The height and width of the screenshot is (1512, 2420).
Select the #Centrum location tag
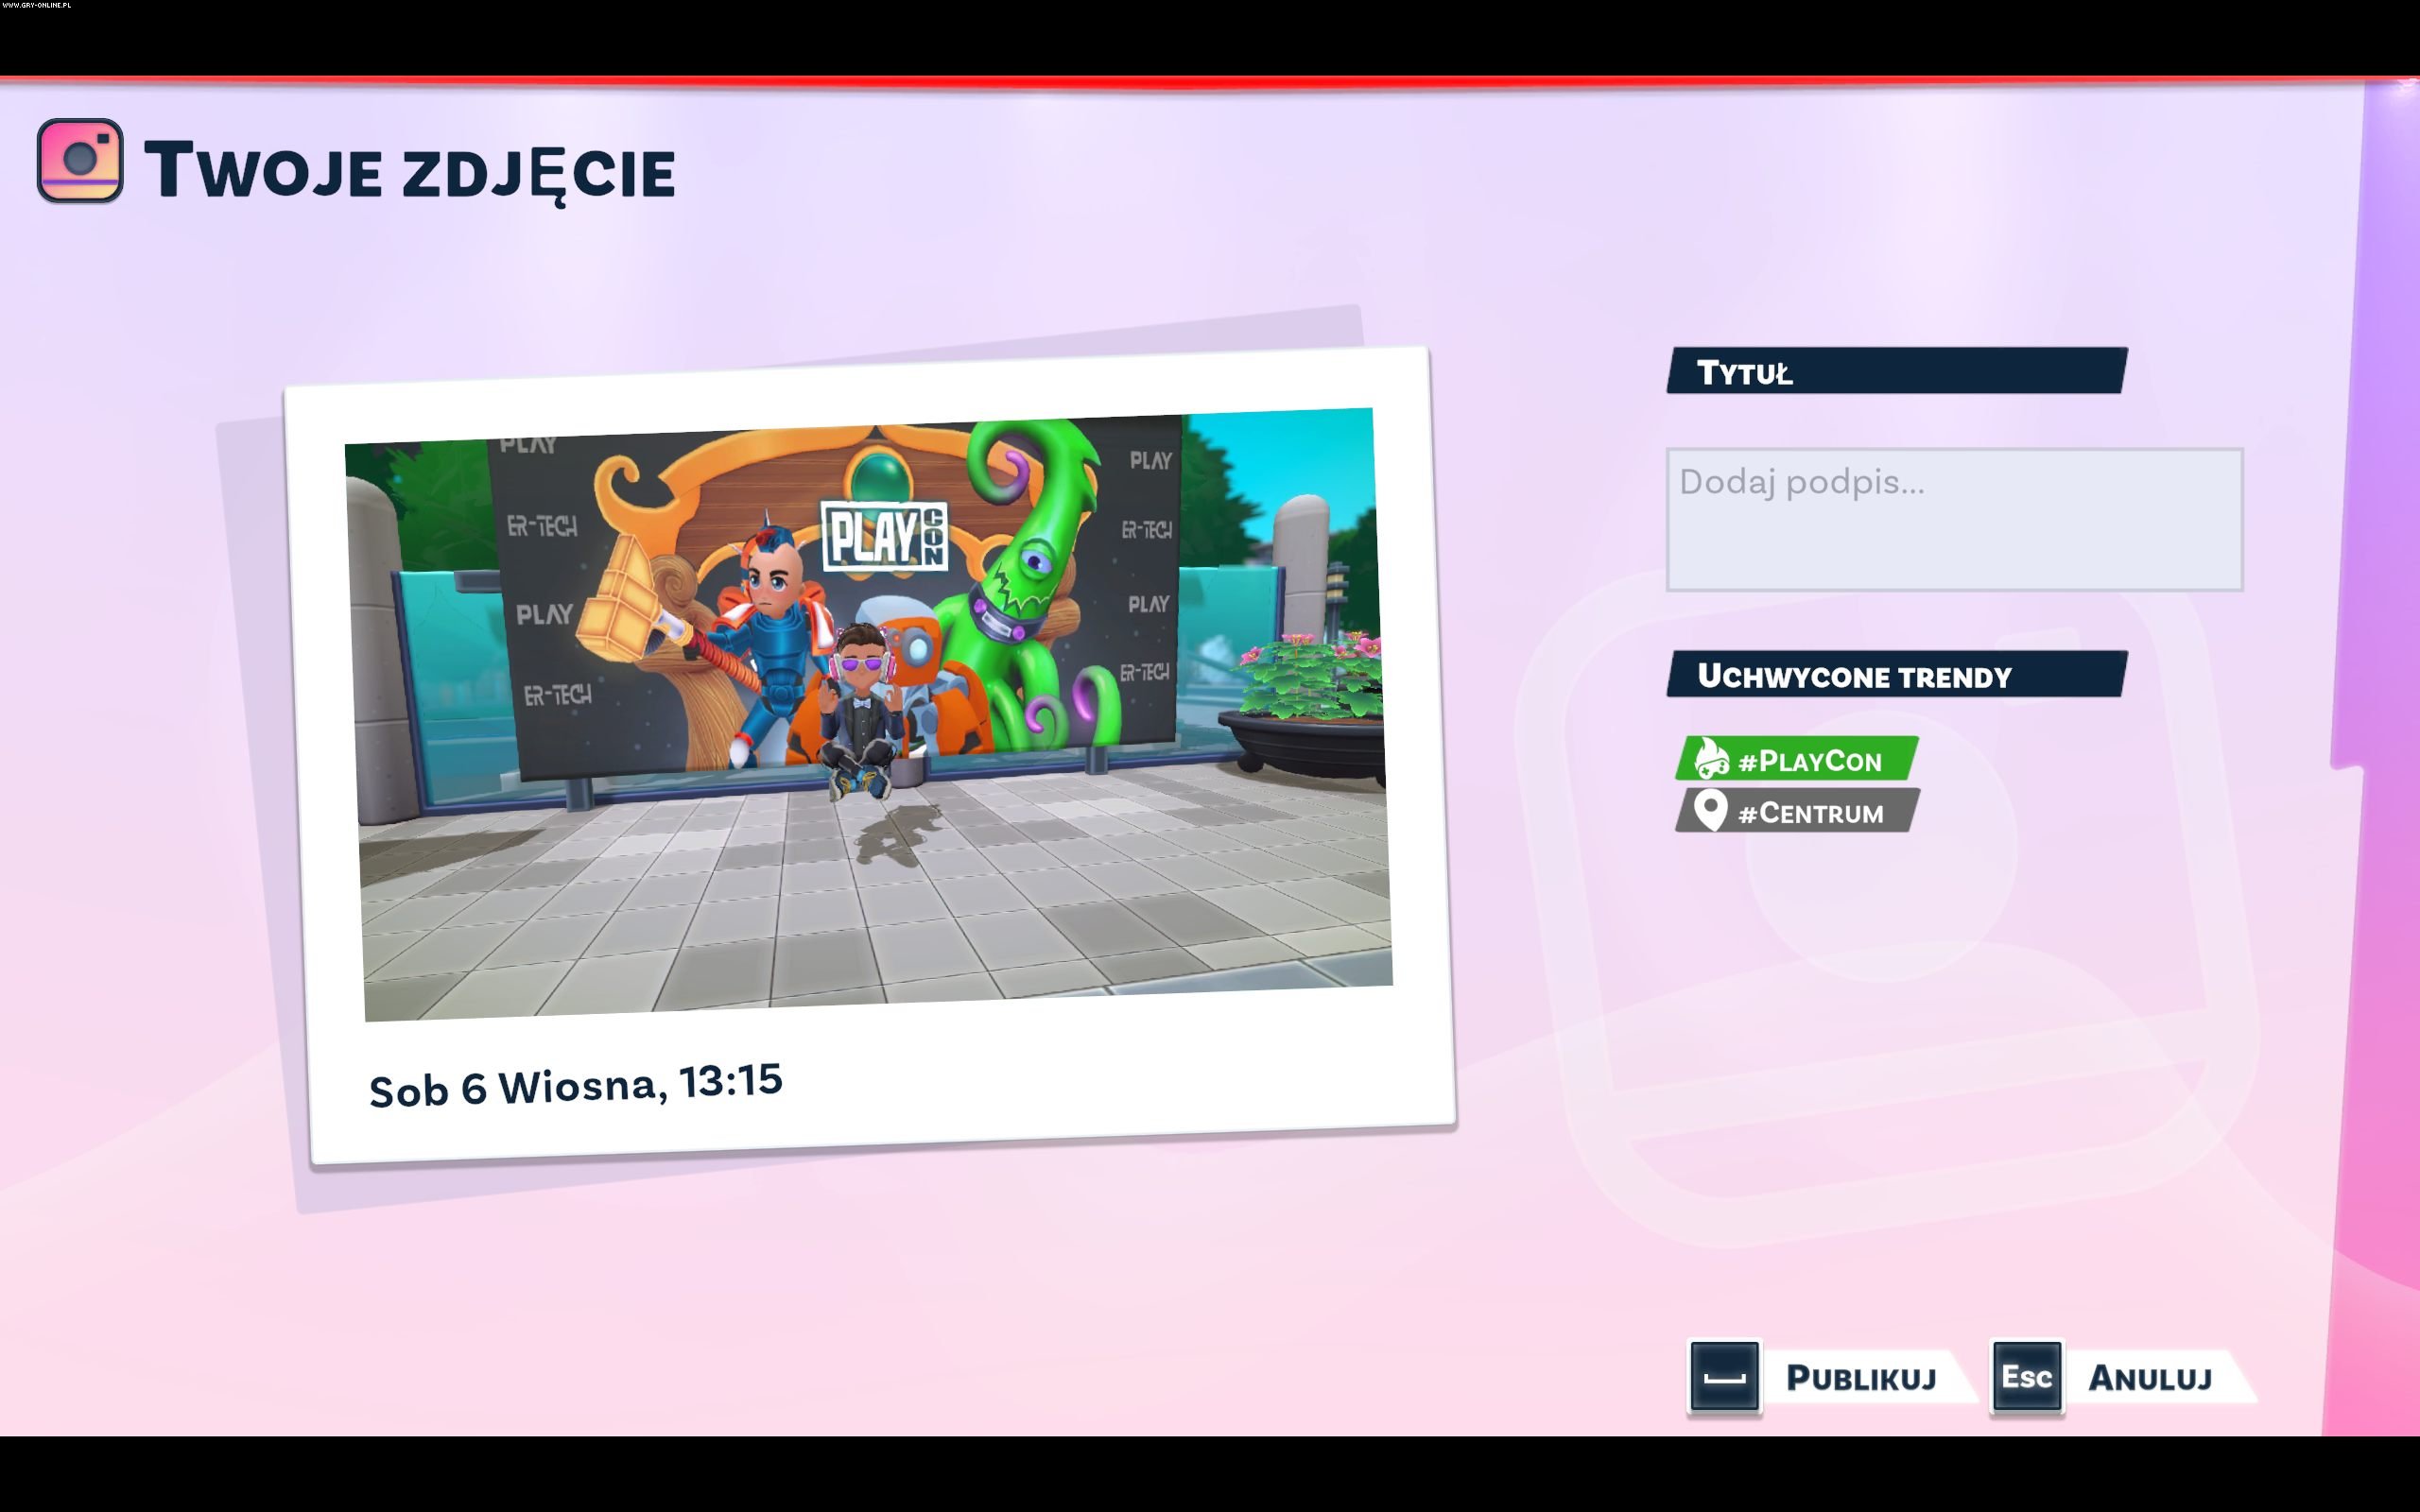pos(1797,811)
